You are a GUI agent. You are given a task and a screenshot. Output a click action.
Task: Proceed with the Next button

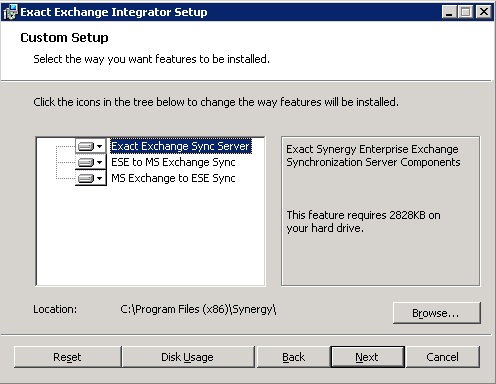pyautogui.click(x=367, y=357)
